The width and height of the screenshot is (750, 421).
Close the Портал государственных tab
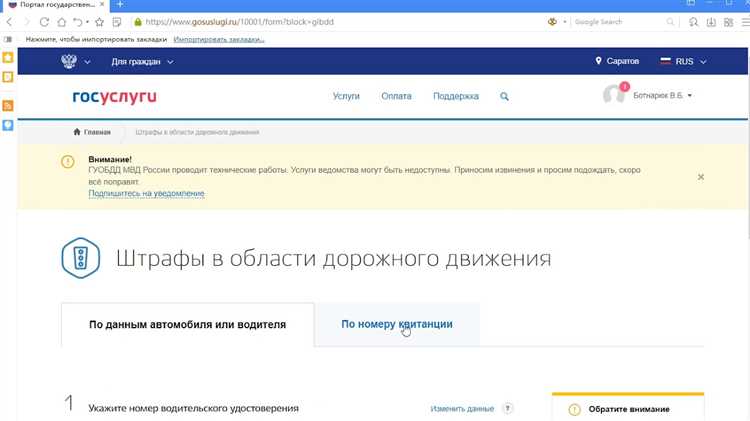pyautogui.click(x=102, y=4)
